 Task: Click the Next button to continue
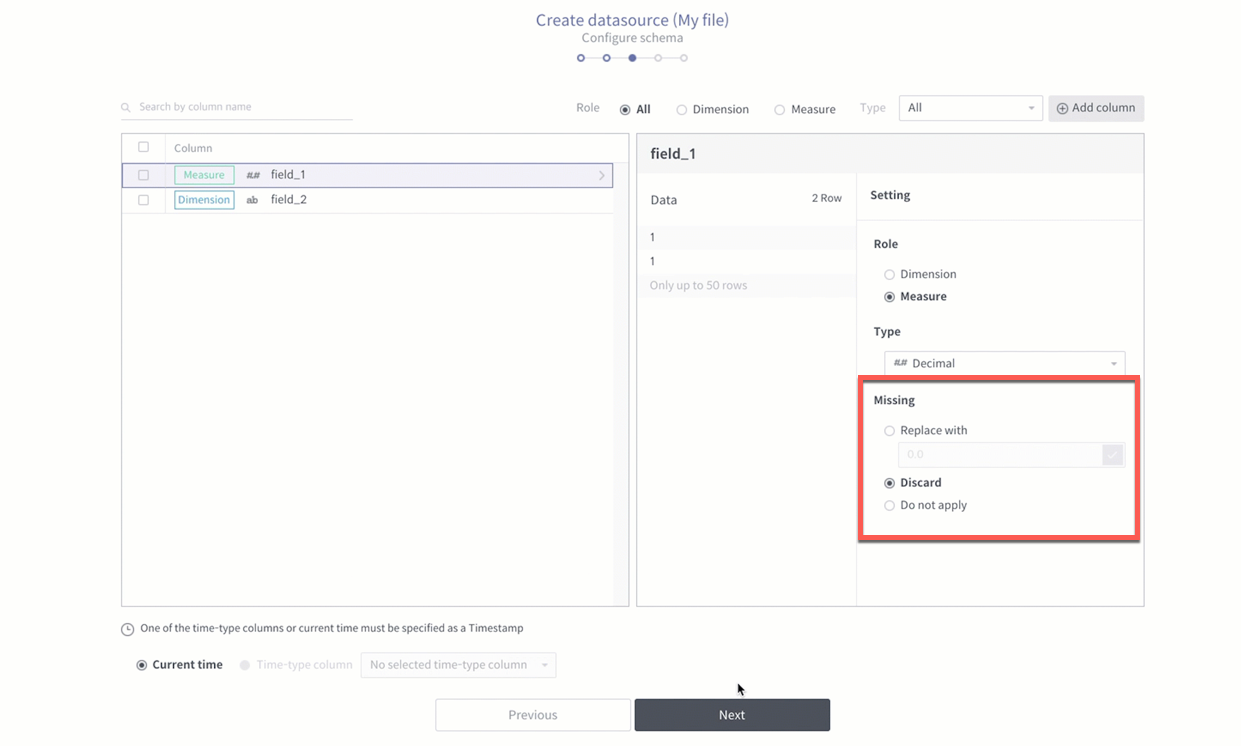point(731,714)
